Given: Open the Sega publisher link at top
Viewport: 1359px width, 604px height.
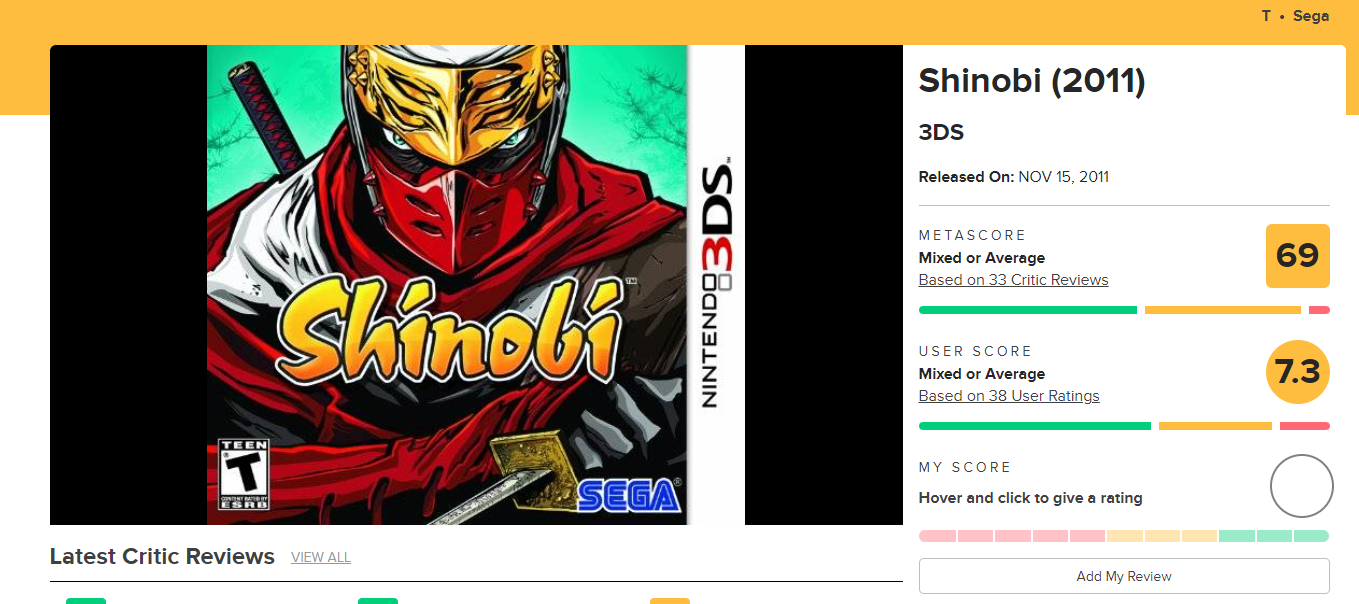Looking at the screenshot, I should click(x=1311, y=16).
